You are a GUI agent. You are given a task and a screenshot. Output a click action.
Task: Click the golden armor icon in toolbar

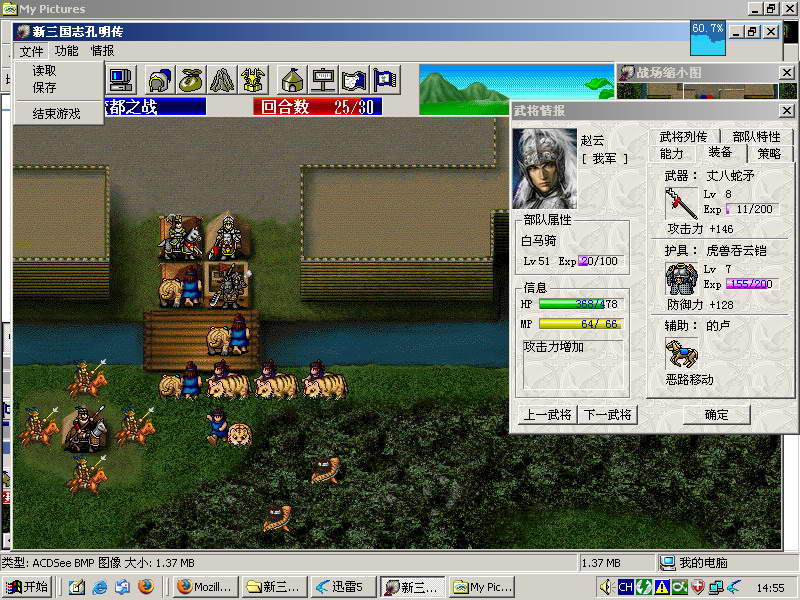coord(253,80)
